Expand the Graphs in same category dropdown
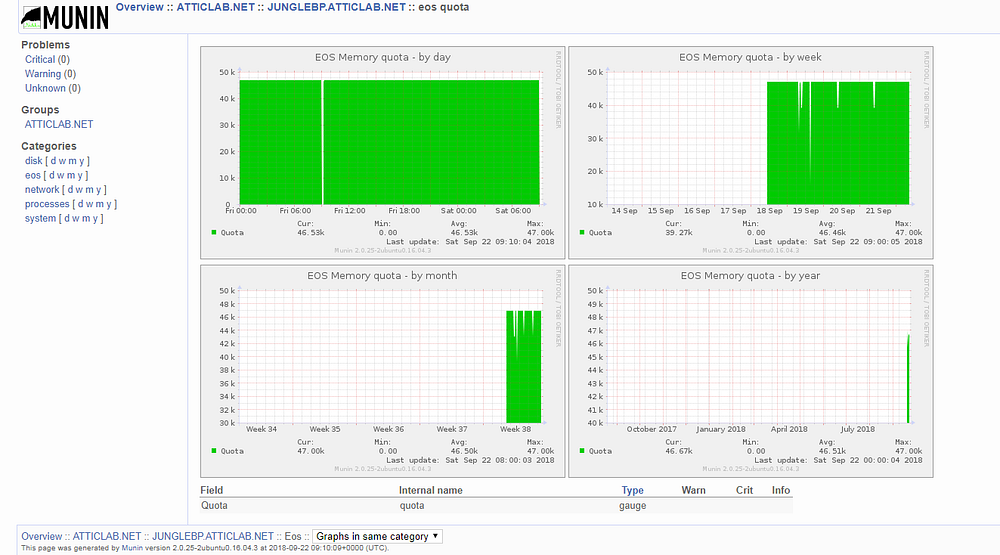Viewport: 1000px width, 555px height. pyautogui.click(x=377, y=536)
